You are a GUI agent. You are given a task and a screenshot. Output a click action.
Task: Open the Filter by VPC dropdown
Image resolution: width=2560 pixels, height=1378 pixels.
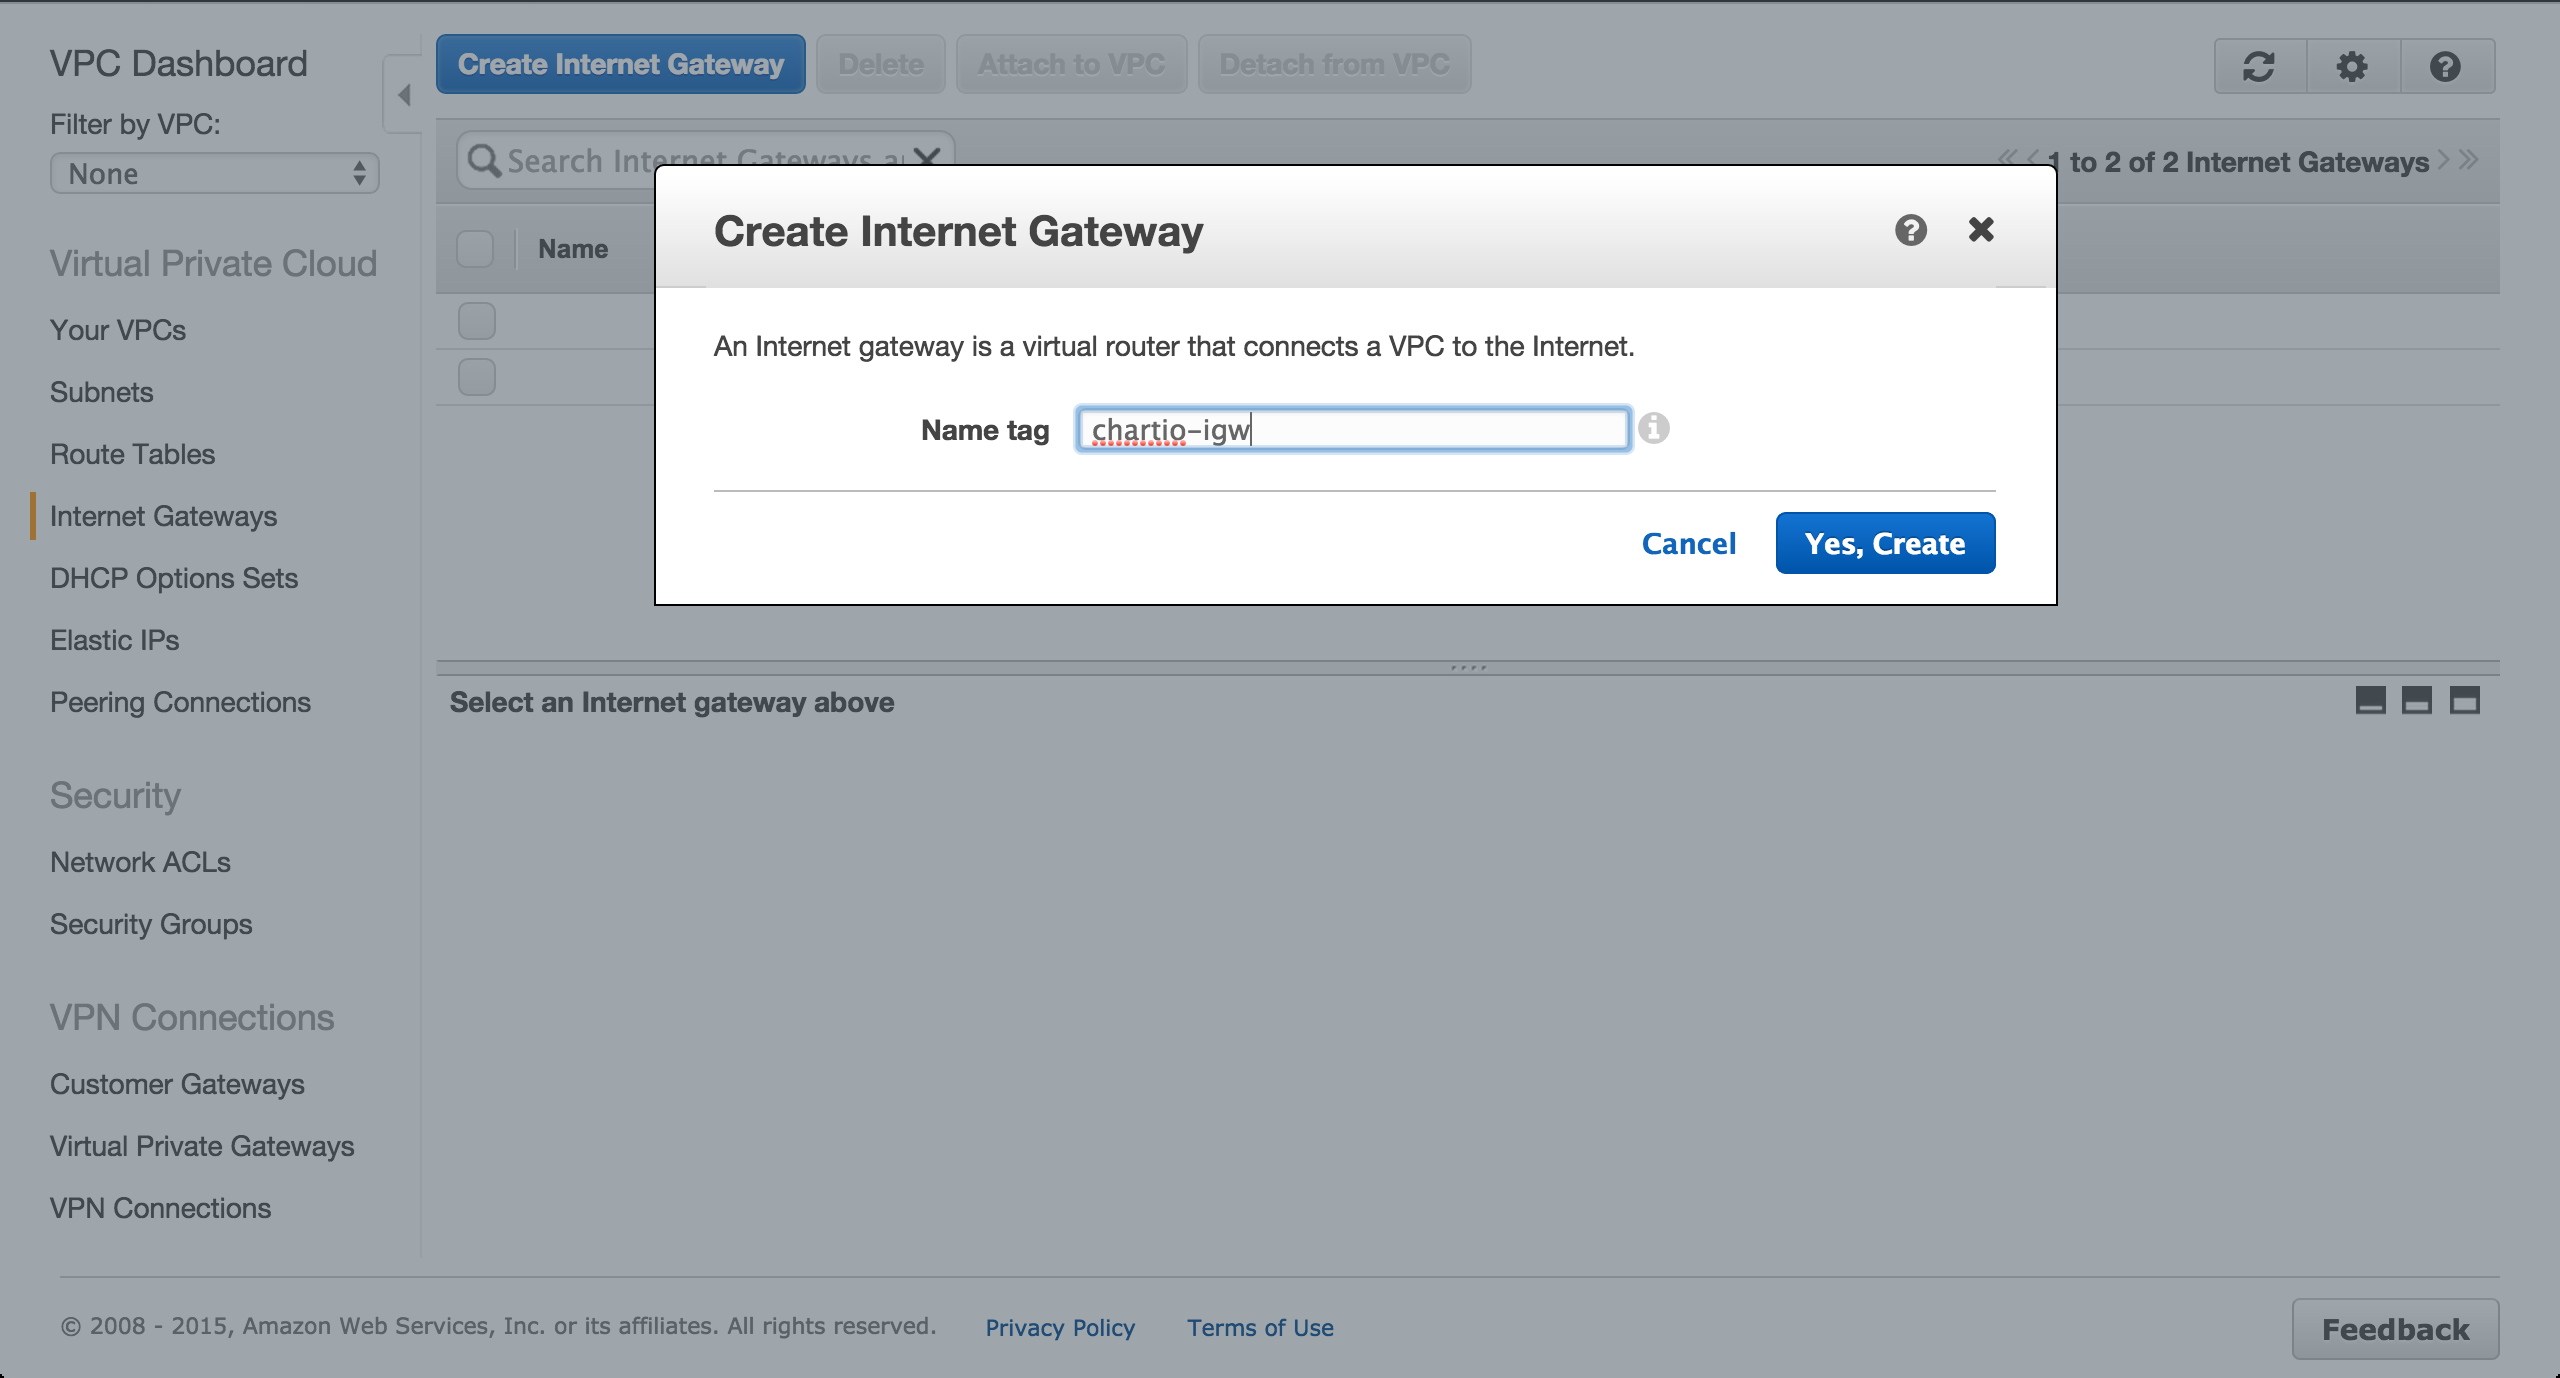pyautogui.click(x=215, y=174)
